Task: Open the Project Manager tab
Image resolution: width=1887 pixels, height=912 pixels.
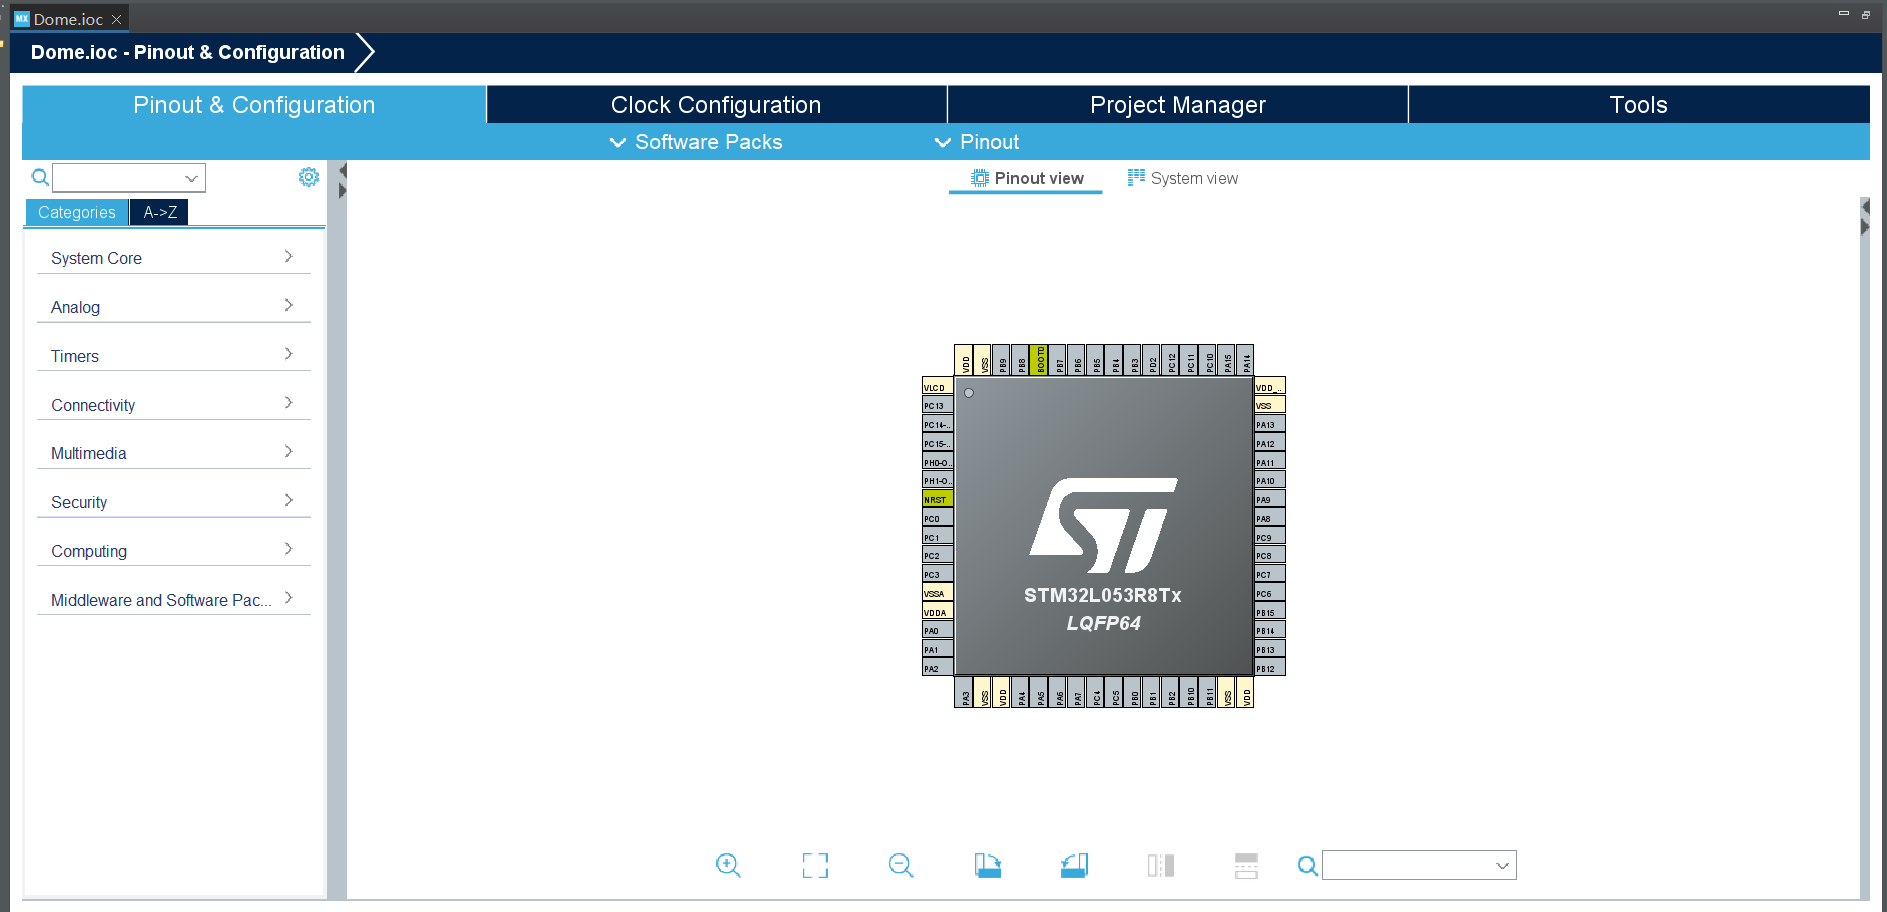Action: pos(1177,105)
